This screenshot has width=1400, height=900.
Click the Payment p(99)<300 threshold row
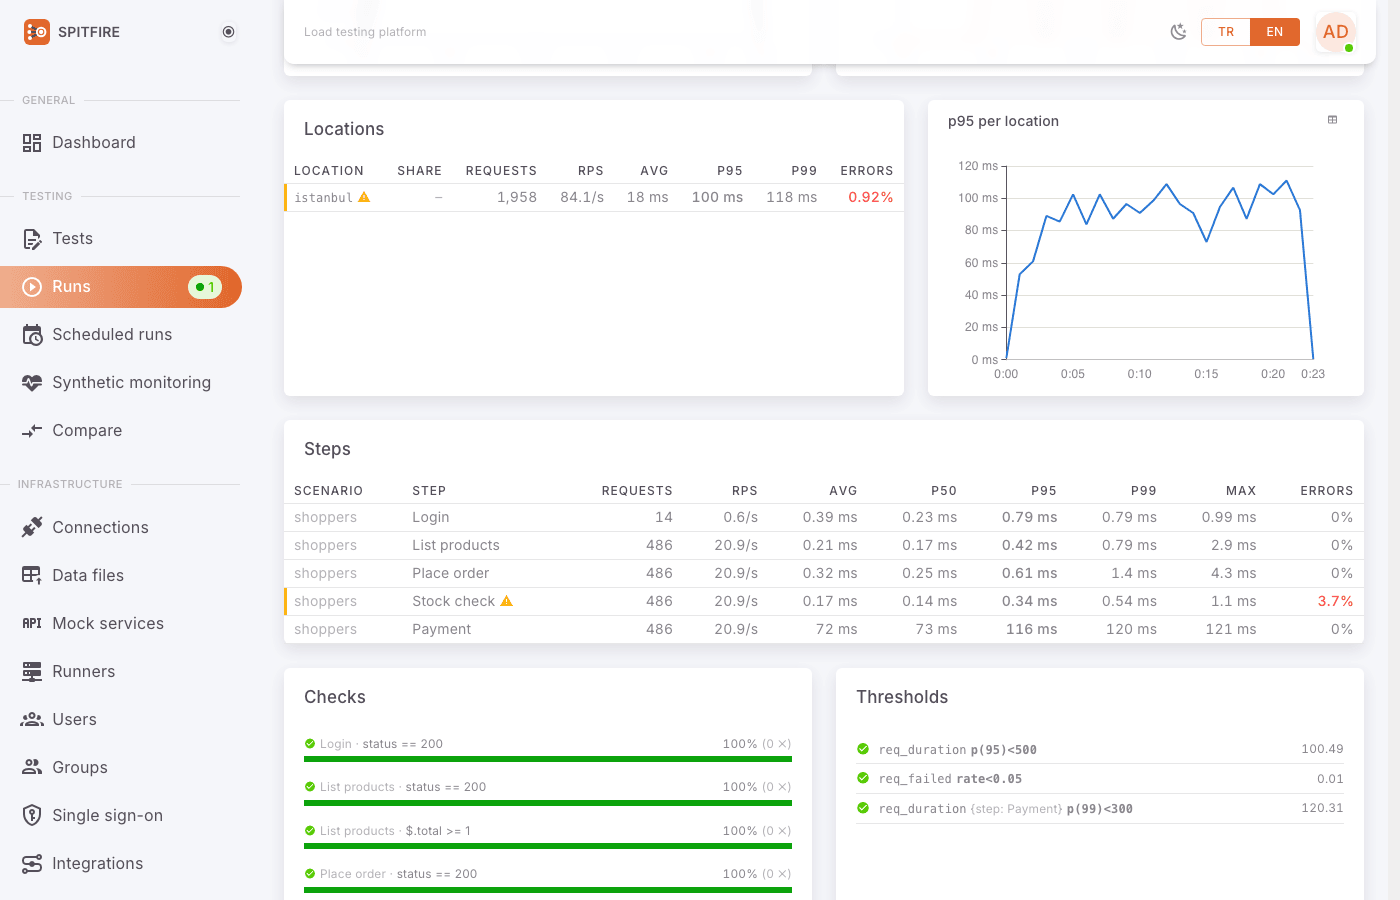click(1100, 809)
